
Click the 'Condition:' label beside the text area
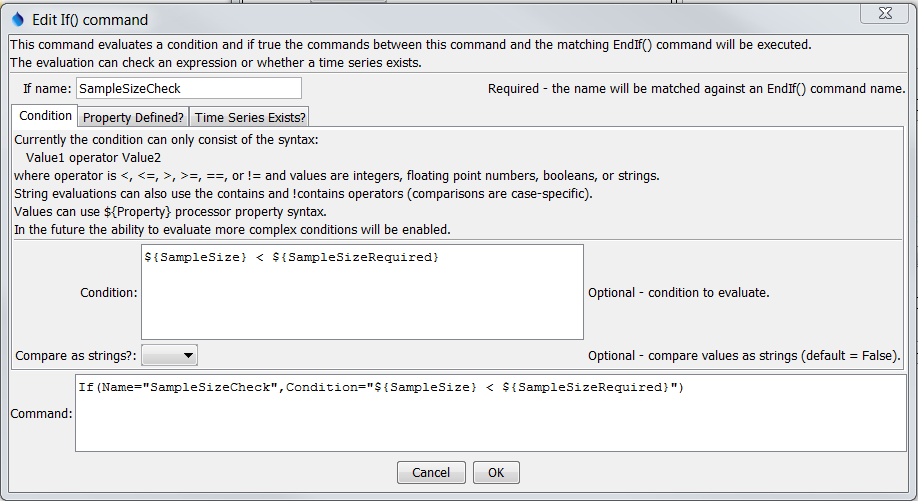109,293
